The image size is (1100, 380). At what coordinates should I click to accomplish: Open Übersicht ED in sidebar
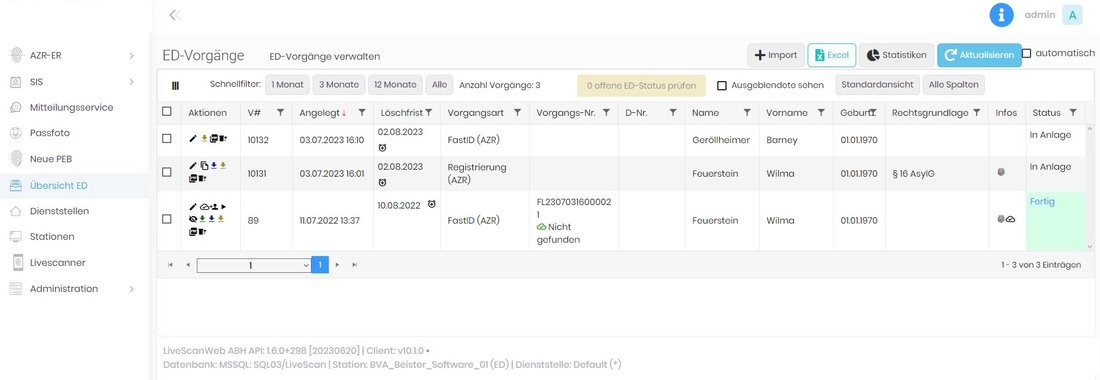58,186
